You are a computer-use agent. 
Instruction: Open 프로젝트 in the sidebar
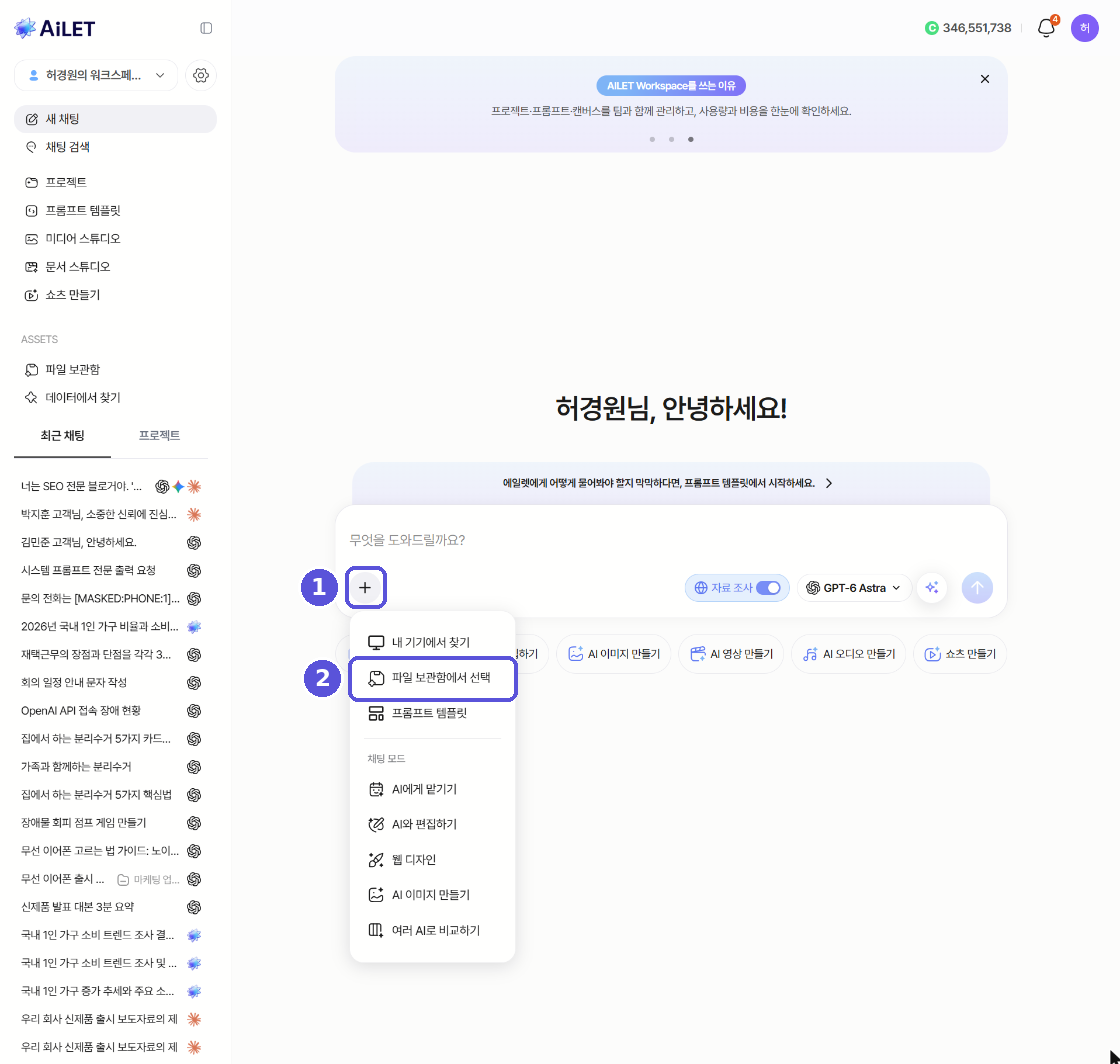pos(115,182)
